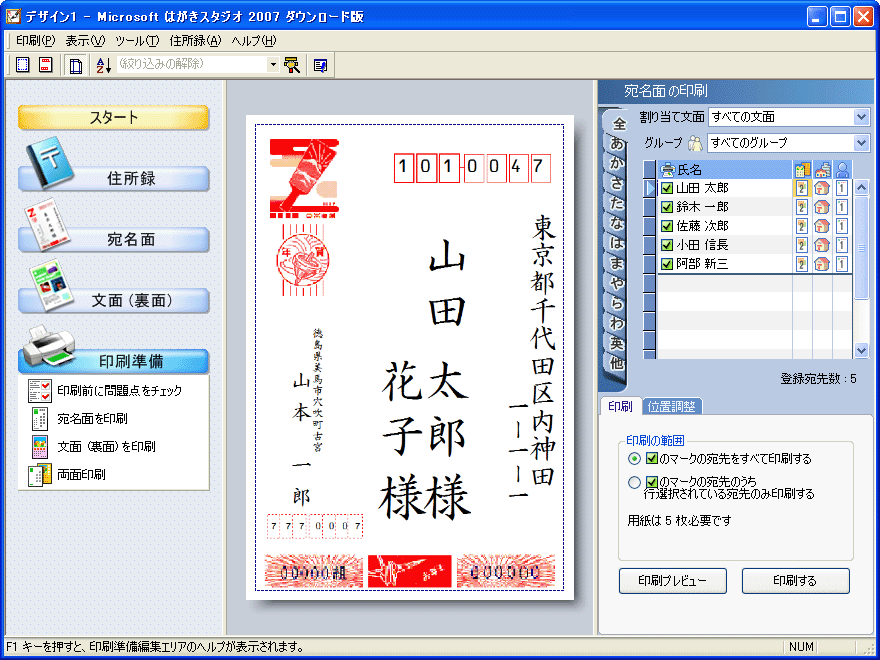Uncheck the 阿部 新三 checkbox

[667, 264]
